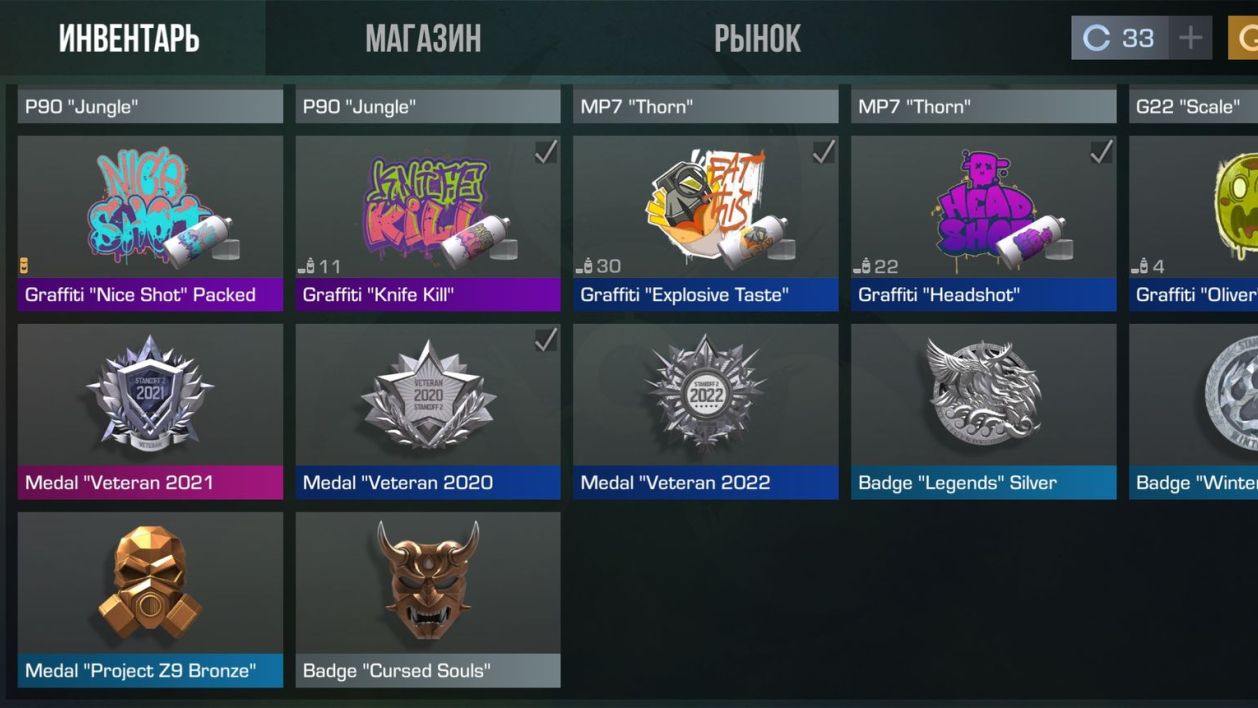Click the first P90 "Jungle" label
This screenshot has width=1258, height=708.
pos(150,106)
